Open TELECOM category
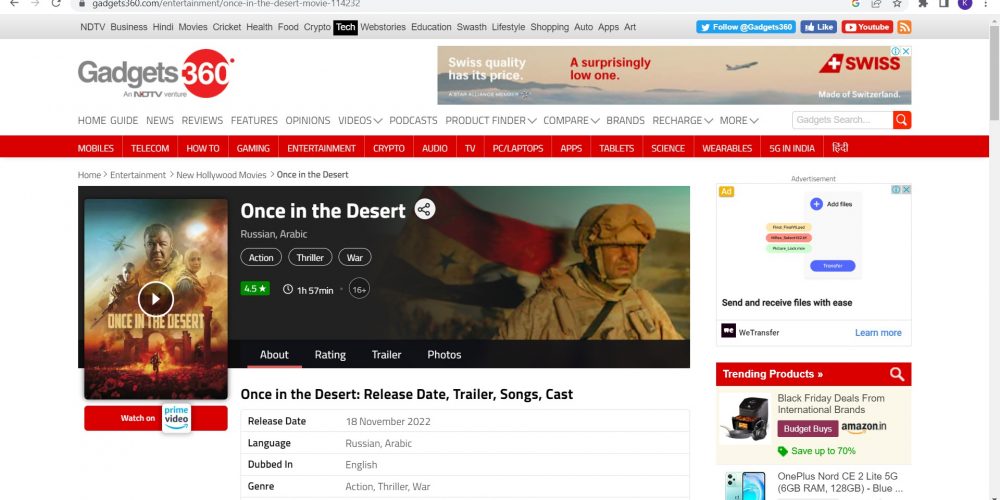The width and height of the screenshot is (1000, 500). [x=150, y=148]
